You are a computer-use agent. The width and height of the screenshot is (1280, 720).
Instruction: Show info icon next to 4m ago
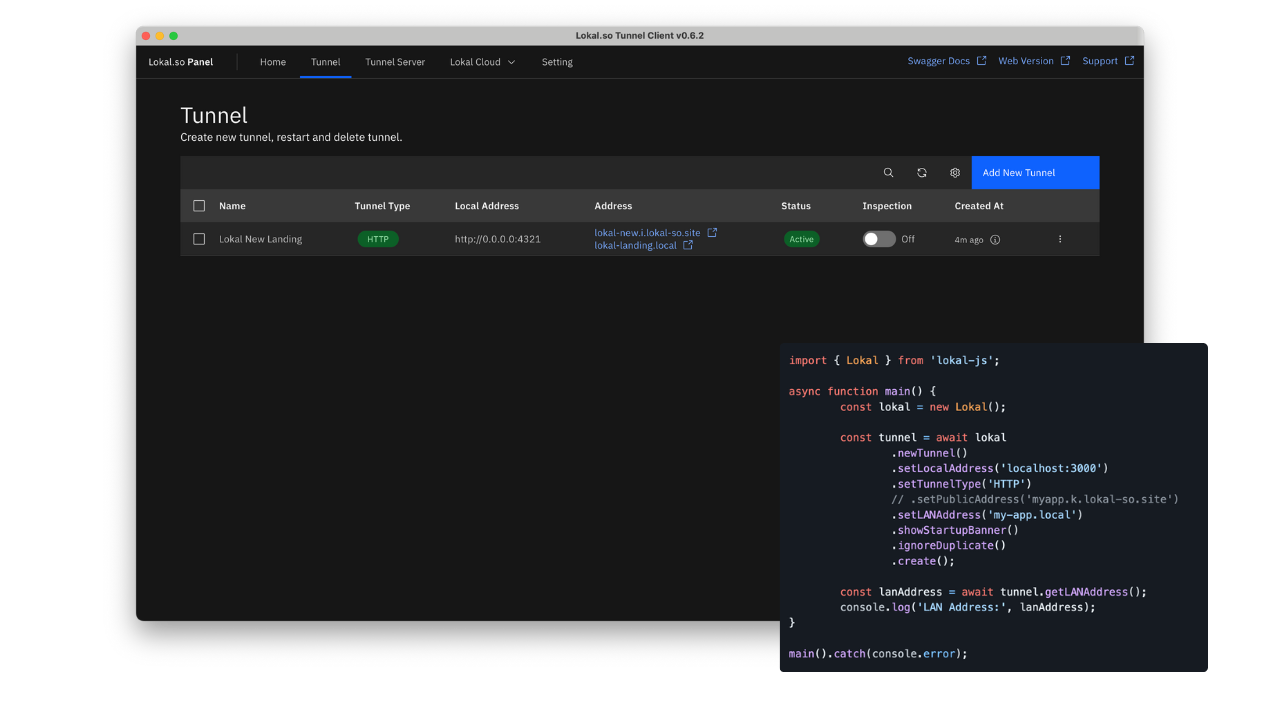pyautogui.click(x=995, y=240)
